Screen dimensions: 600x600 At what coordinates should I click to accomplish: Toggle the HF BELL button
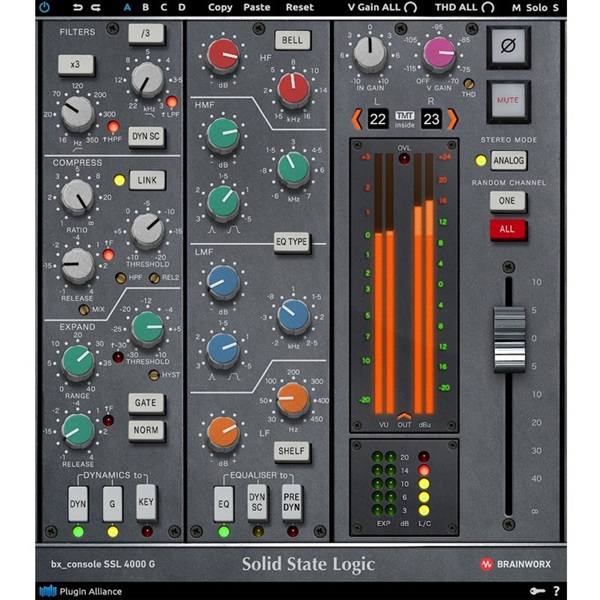pos(292,40)
